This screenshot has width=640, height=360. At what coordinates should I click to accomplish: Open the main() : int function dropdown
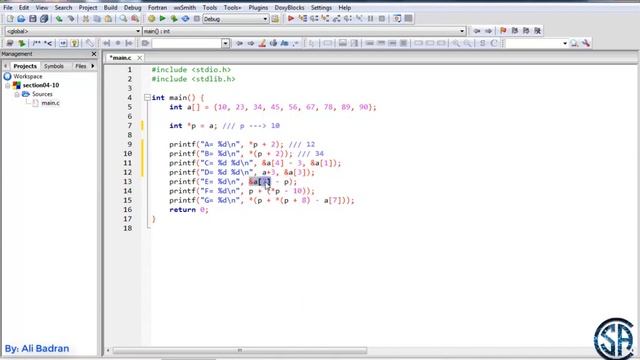pos(304,31)
